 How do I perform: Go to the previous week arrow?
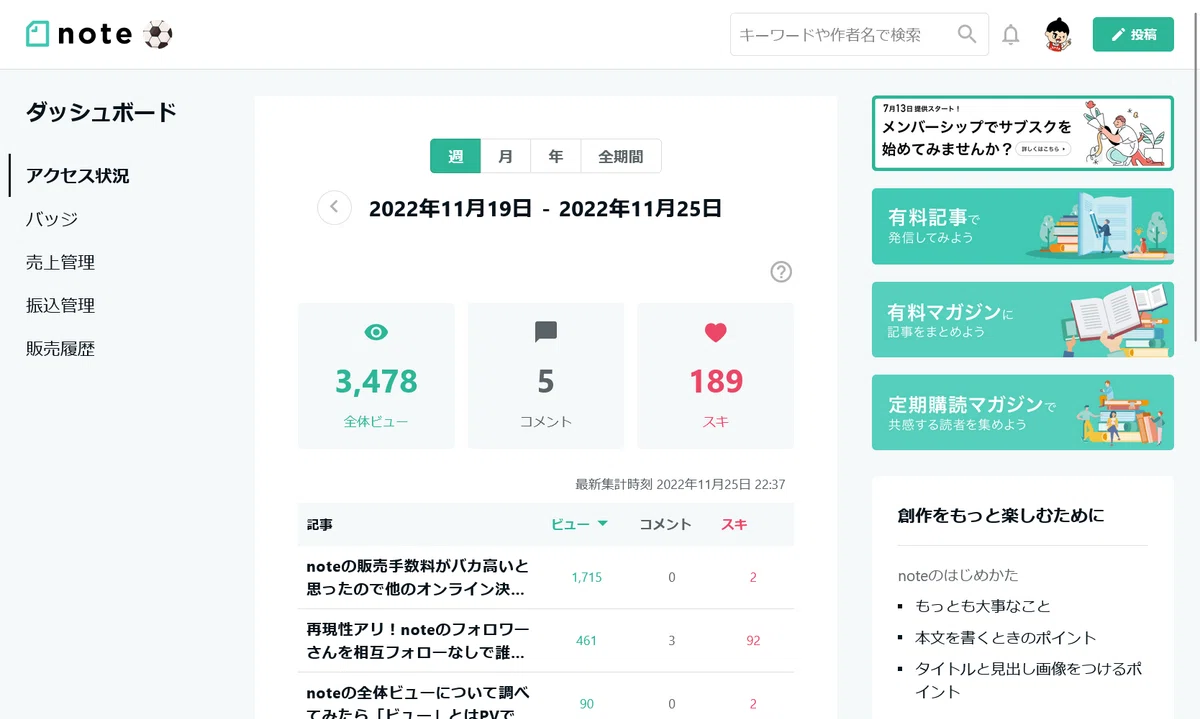point(334,208)
